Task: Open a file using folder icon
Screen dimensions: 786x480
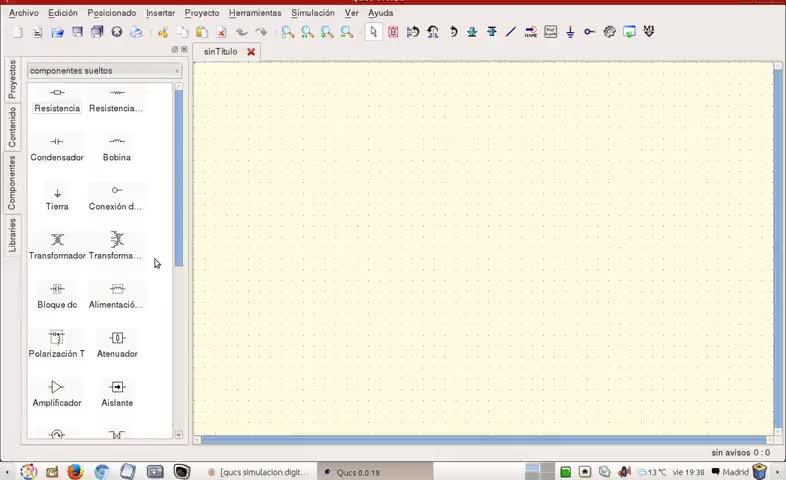Action: 57,33
